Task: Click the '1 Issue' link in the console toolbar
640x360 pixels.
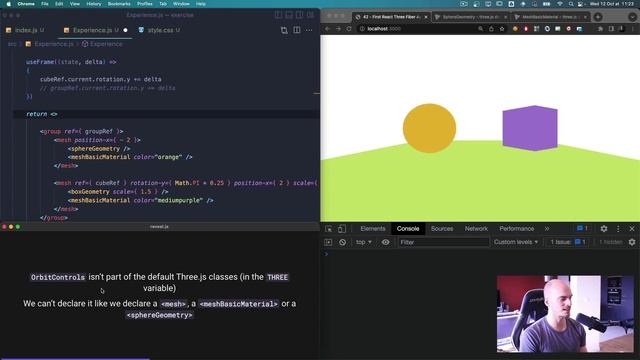Action: pyautogui.click(x=568, y=242)
